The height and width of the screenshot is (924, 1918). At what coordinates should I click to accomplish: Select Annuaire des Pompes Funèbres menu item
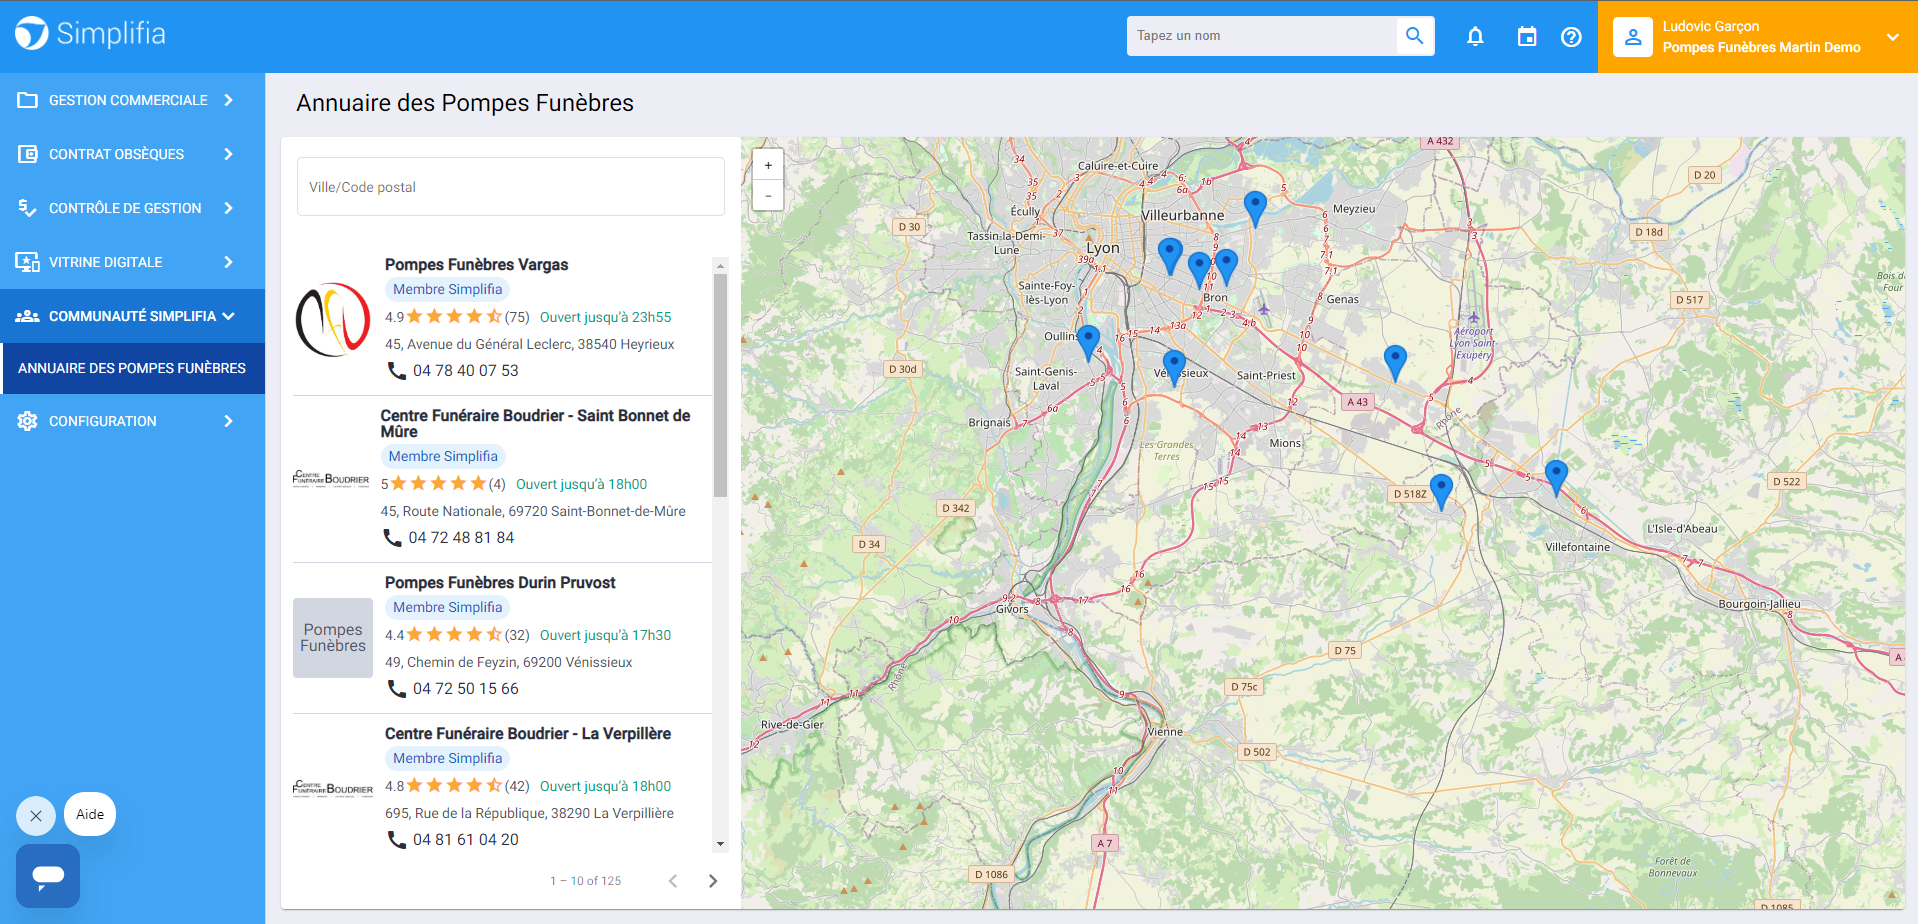[132, 368]
